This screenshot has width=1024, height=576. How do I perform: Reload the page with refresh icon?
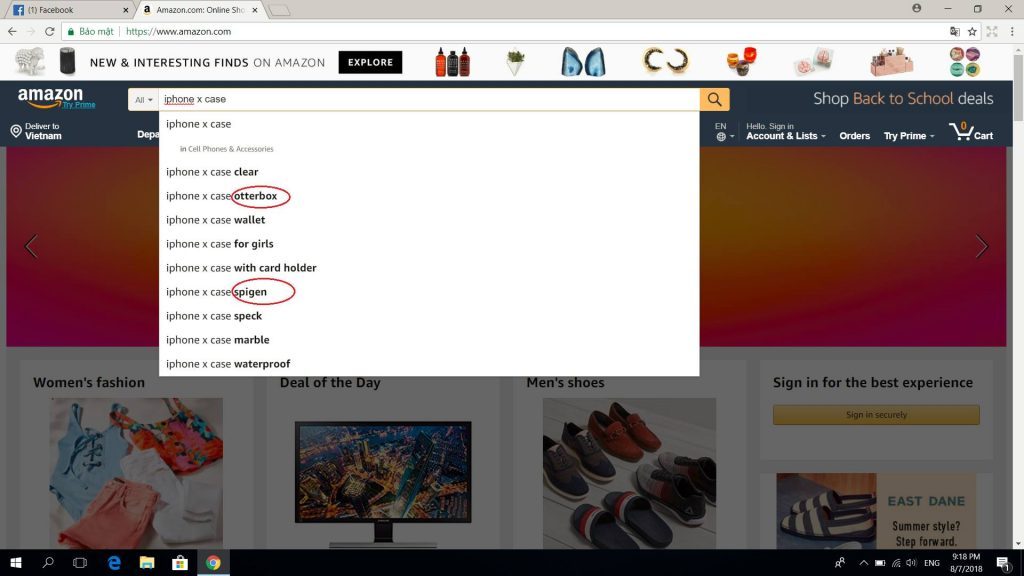click(x=50, y=31)
